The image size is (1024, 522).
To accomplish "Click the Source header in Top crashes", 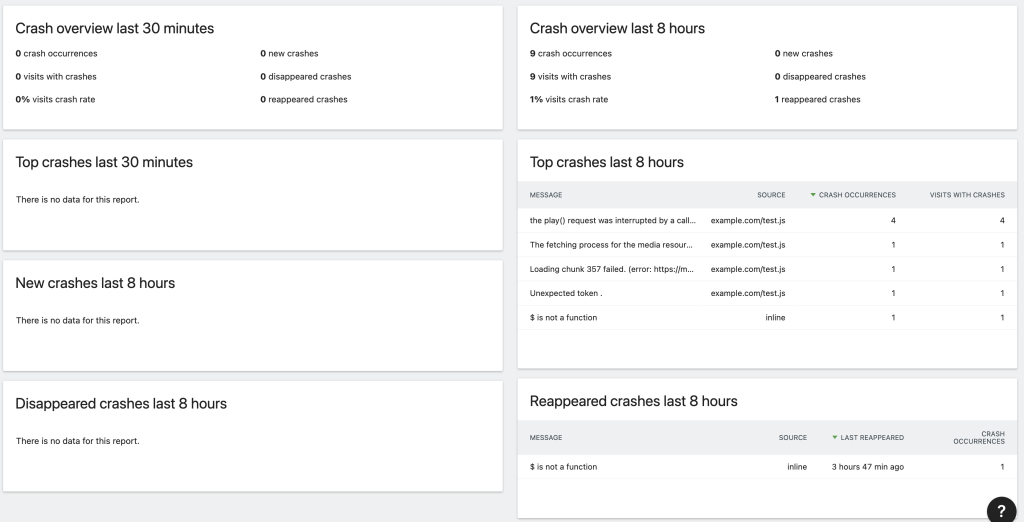I will coord(771,195).
